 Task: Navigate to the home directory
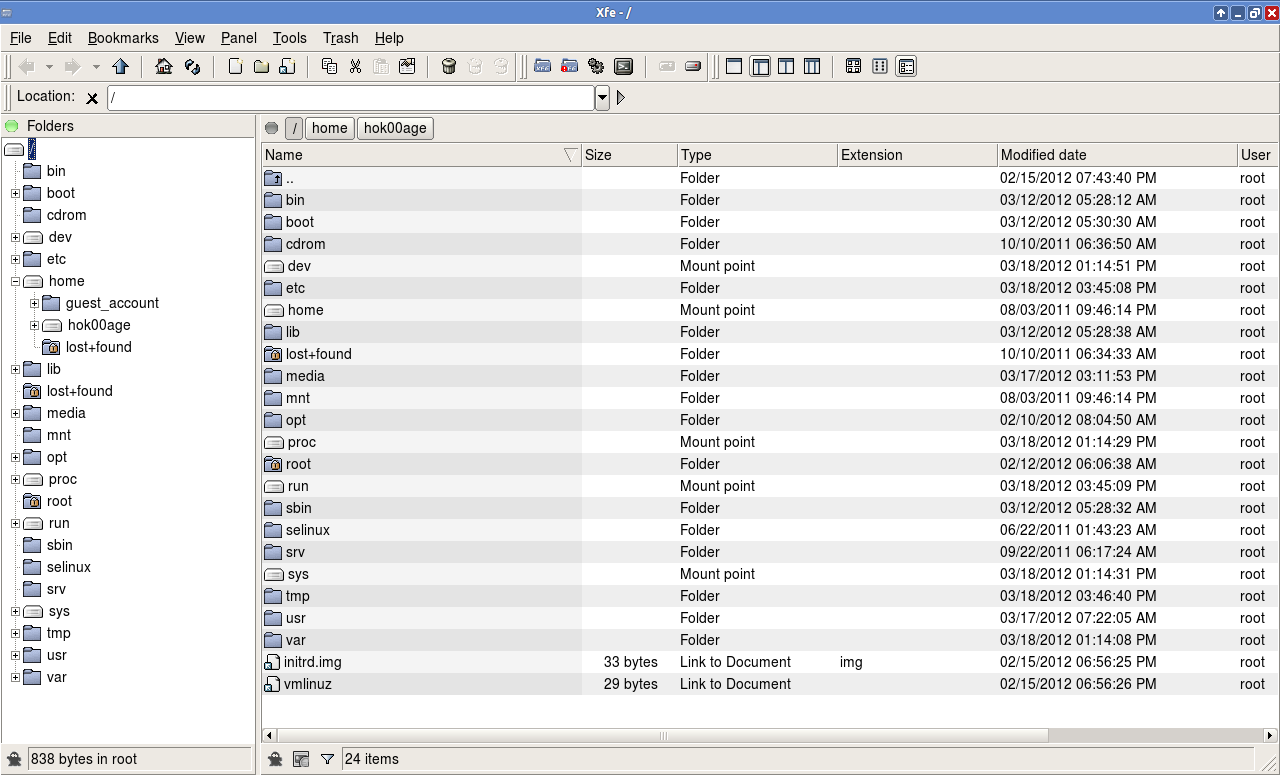coord(161,66)
